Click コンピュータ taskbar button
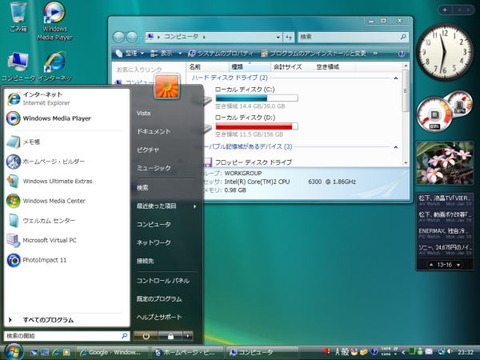The image size is (480, 360). click(x=262, y=352)
